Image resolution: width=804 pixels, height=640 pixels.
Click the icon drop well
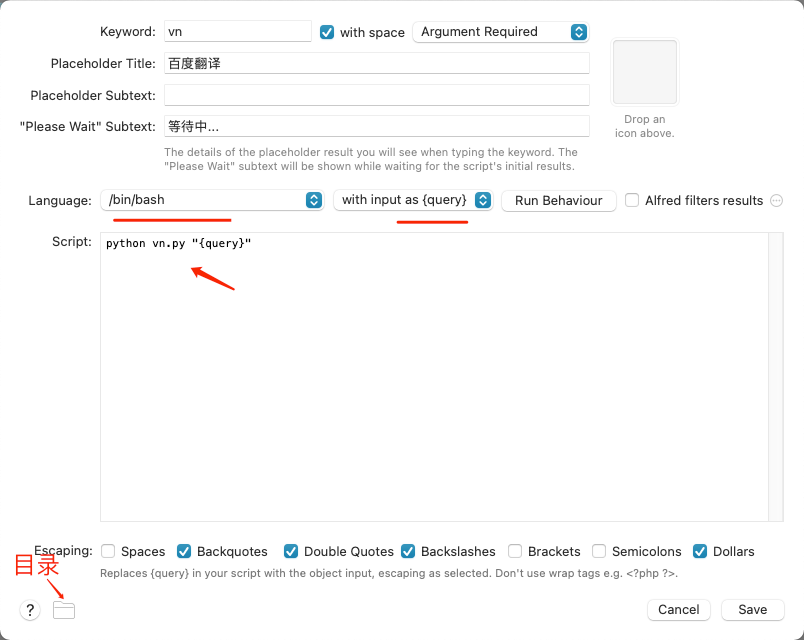point(645,72)
